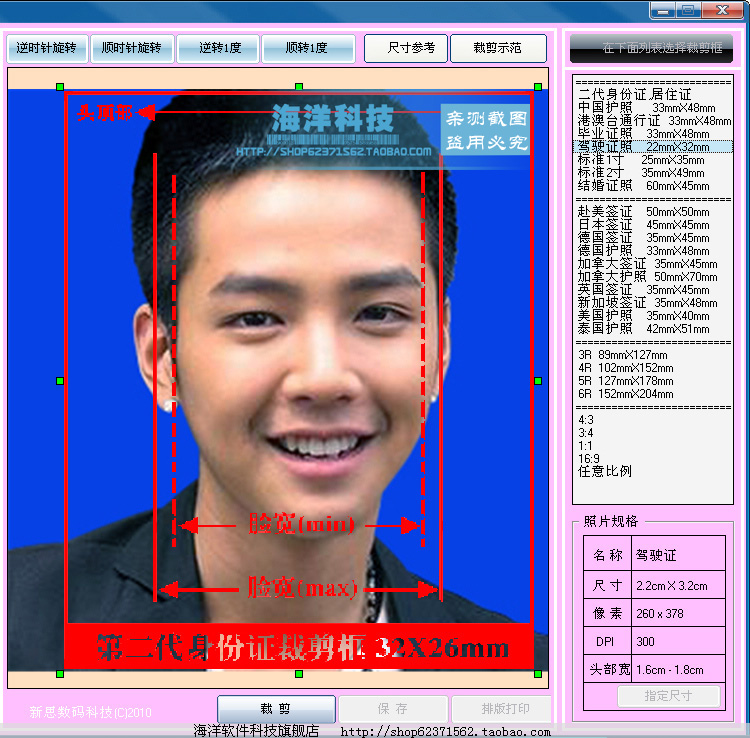
Task: Click the 顺时针旋转 rotate button
Action: [x=132, y=48]
